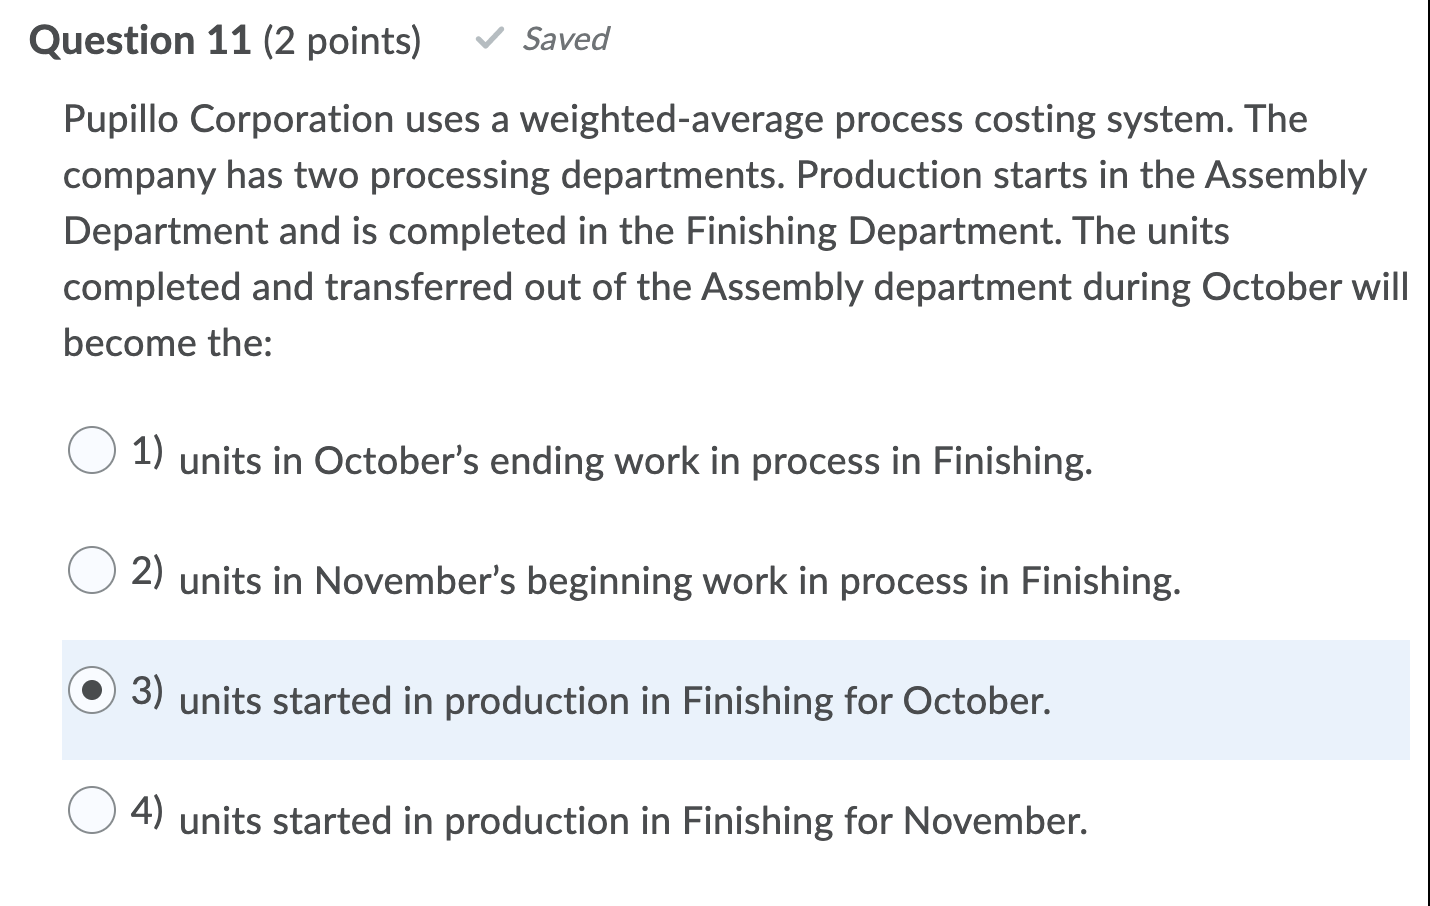Click the '4)' option number label

click(148, 810)
